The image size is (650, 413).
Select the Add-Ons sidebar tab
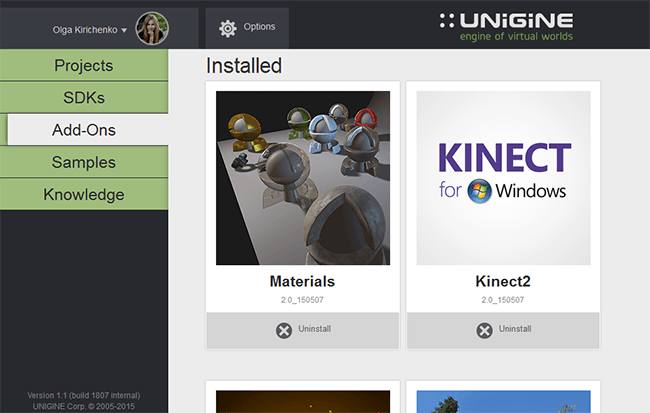(x=85, y=130)
